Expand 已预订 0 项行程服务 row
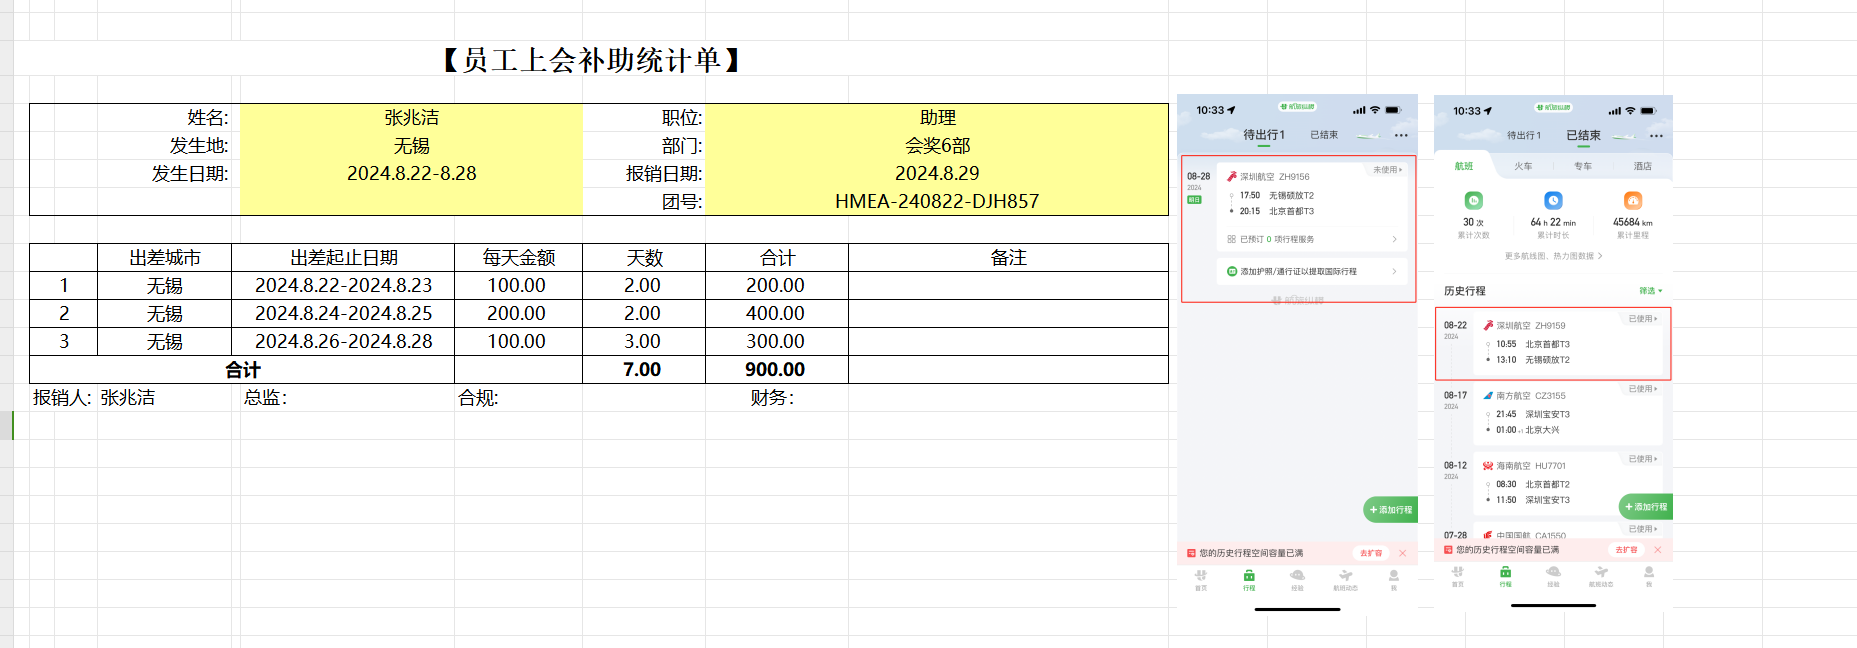Viewport: 1857px width, 648px height. (1394, 239)
